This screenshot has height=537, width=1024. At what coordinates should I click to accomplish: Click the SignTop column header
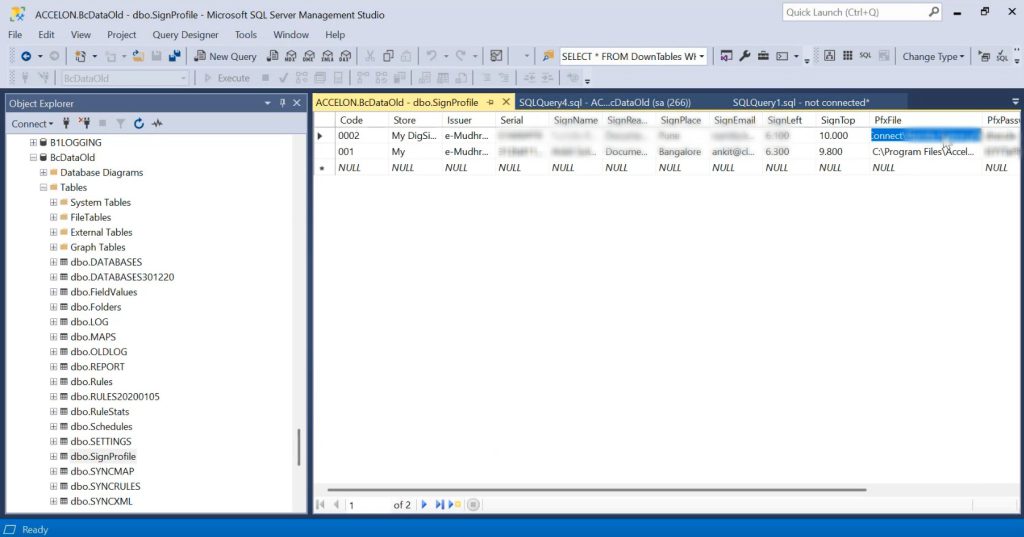click(x=842, y=120)
